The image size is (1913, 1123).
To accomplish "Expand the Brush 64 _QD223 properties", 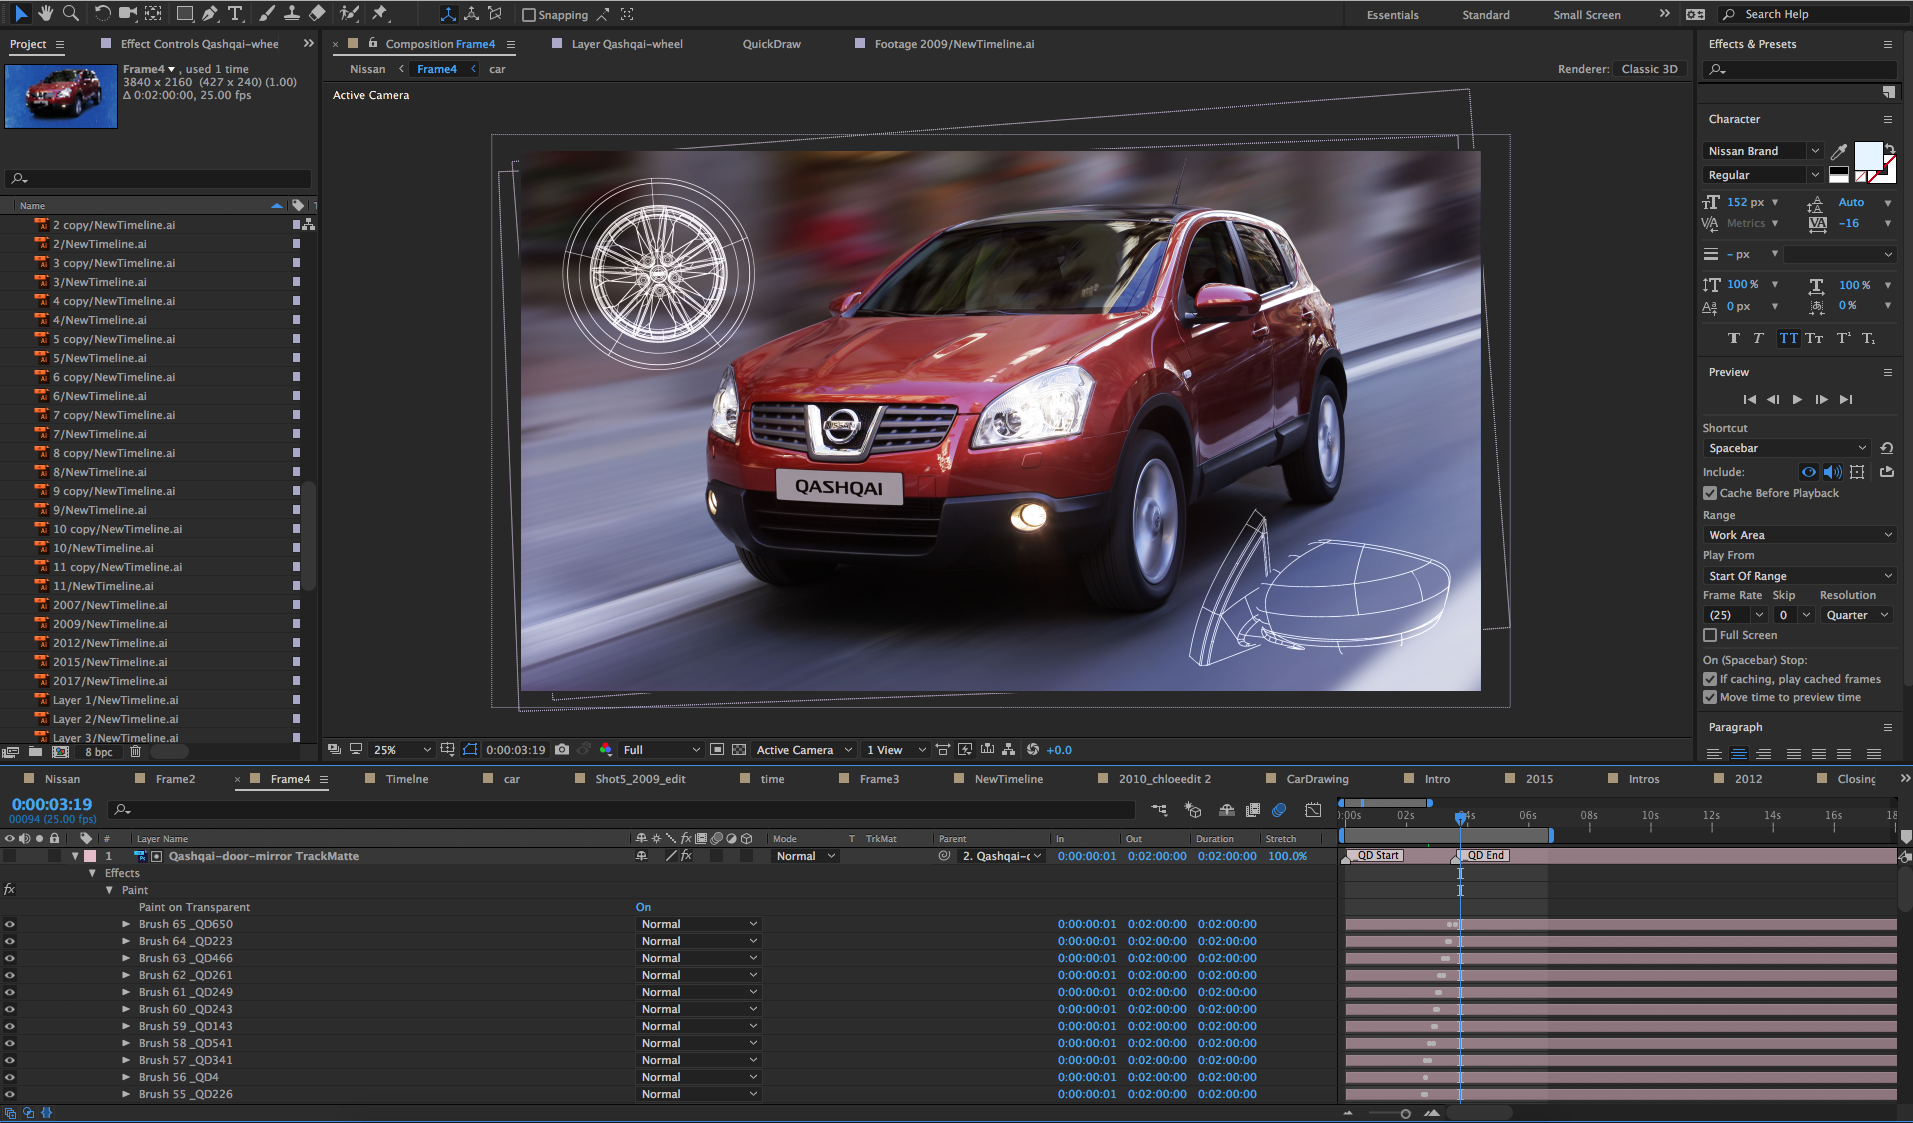I will coord(126,941).
